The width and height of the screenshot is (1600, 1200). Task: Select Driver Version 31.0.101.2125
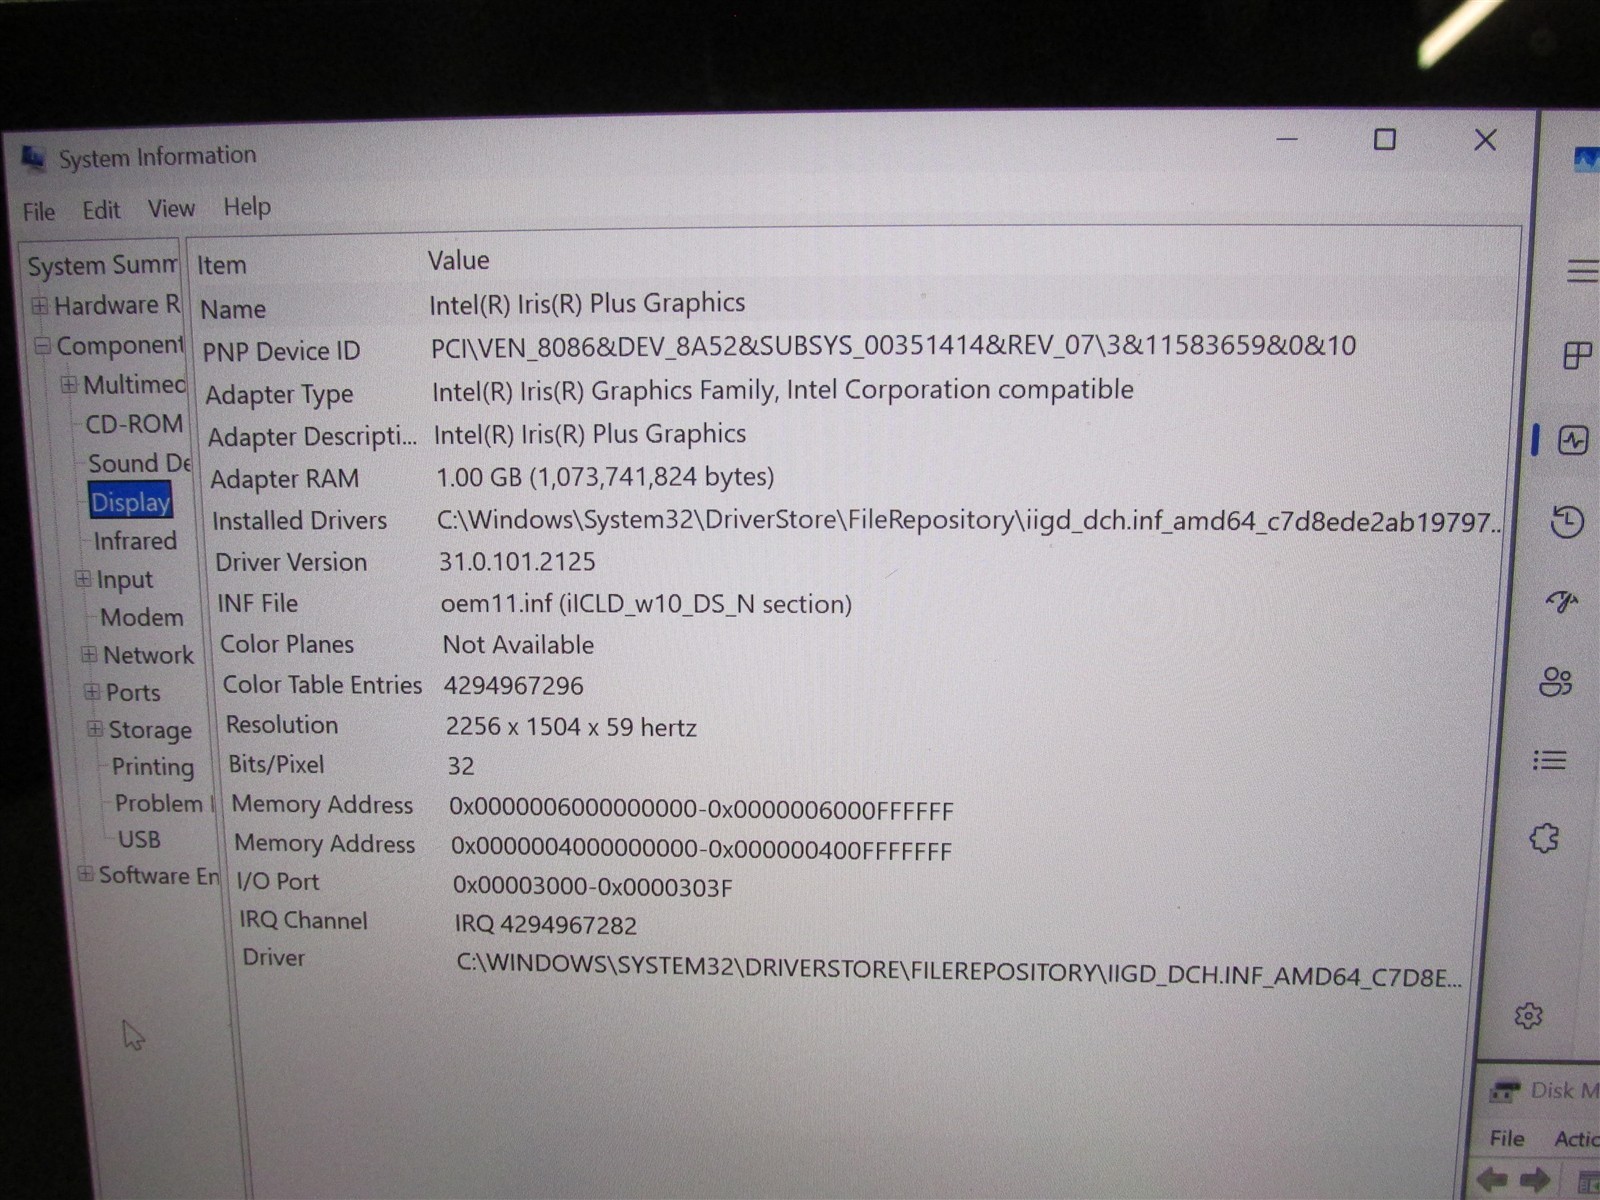coord(517,561)
